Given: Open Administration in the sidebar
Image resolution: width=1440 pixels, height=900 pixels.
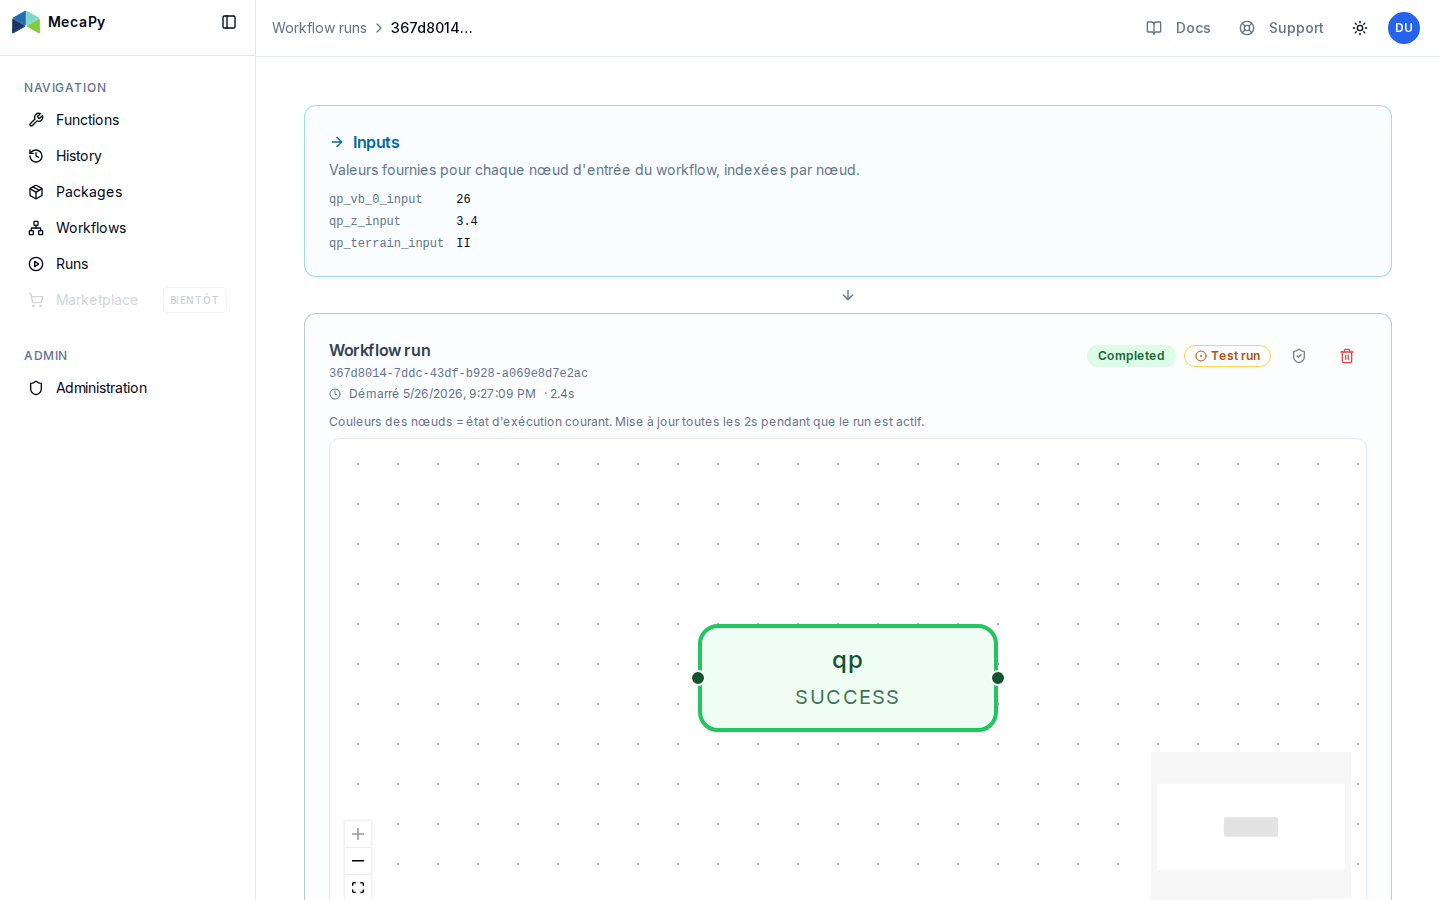Looking at the screenshot, I should [x=128, y=388].
